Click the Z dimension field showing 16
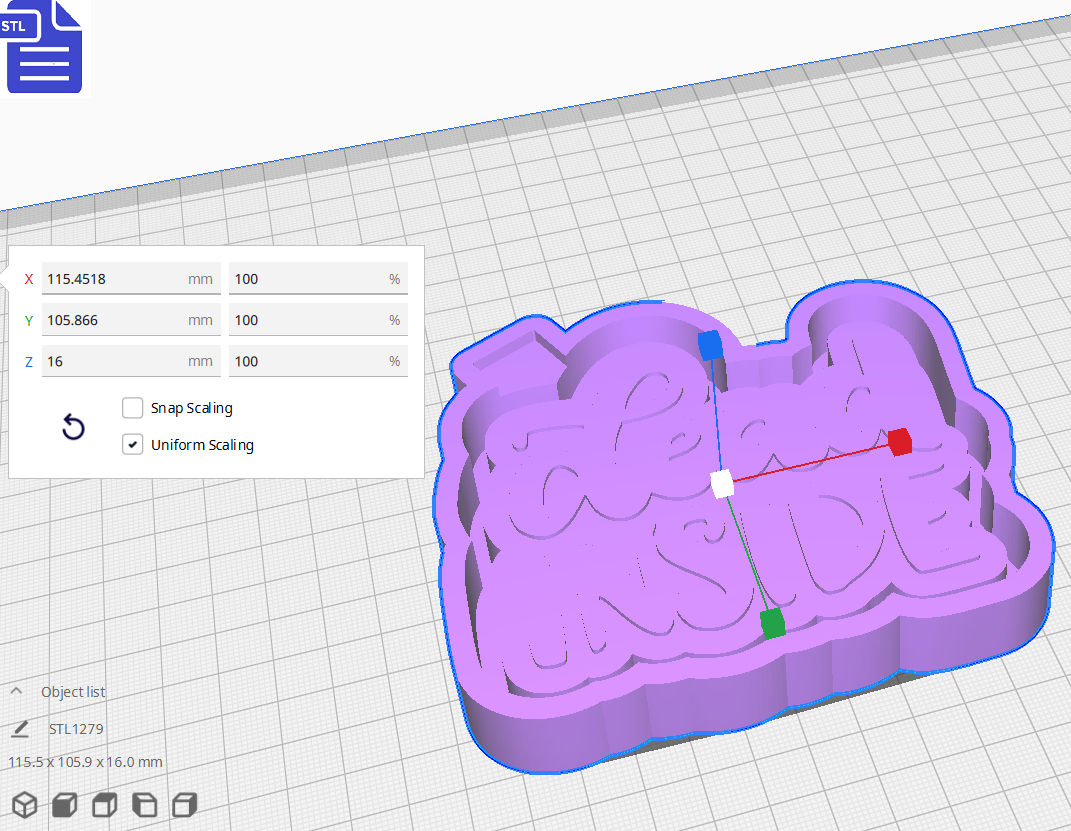This screenshot has height=831, width=1071. pyautogui.click(x=130, y=361)
